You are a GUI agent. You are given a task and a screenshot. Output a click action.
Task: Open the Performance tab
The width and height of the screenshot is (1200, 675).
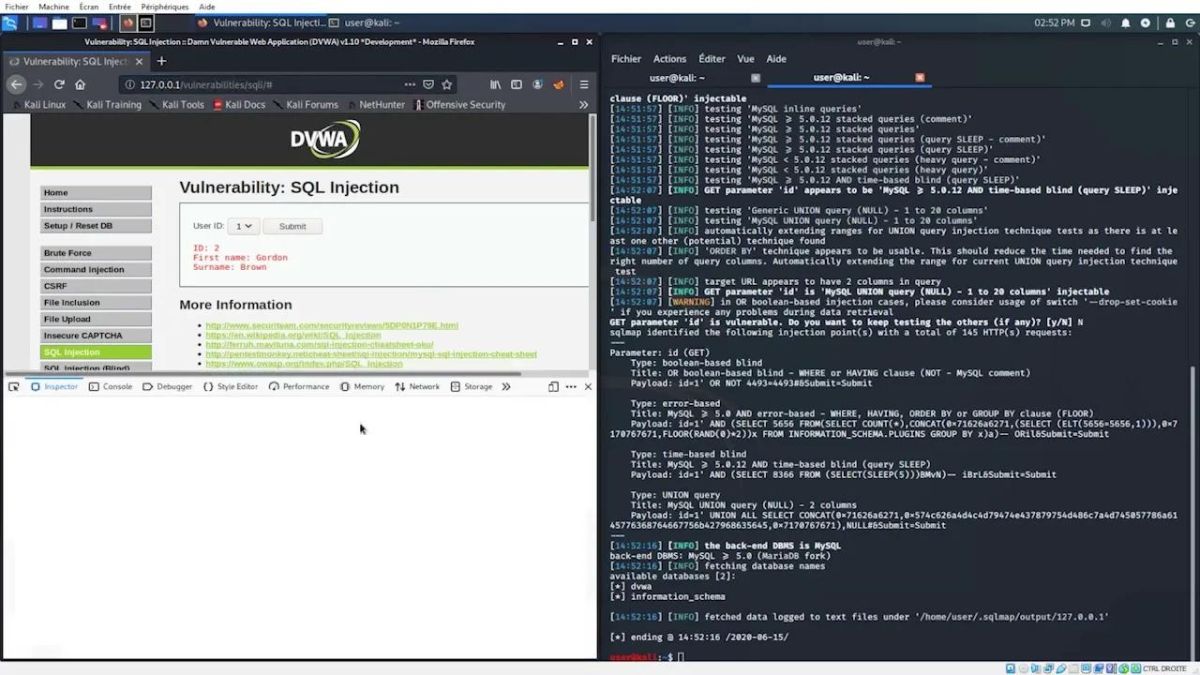(299, 386)
